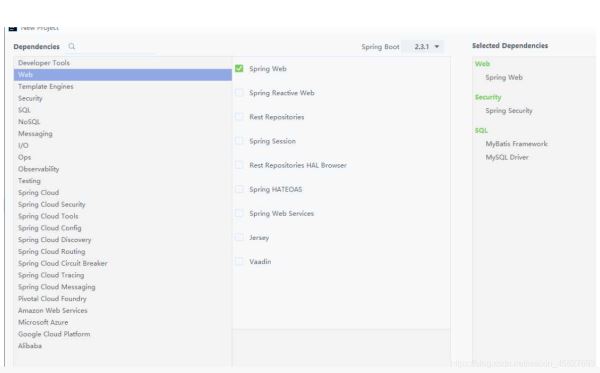The width and height of the screenshot is (600, 373).
Task: Click the Spring Web label in the middle list
Action: click(x=268, y=69)
